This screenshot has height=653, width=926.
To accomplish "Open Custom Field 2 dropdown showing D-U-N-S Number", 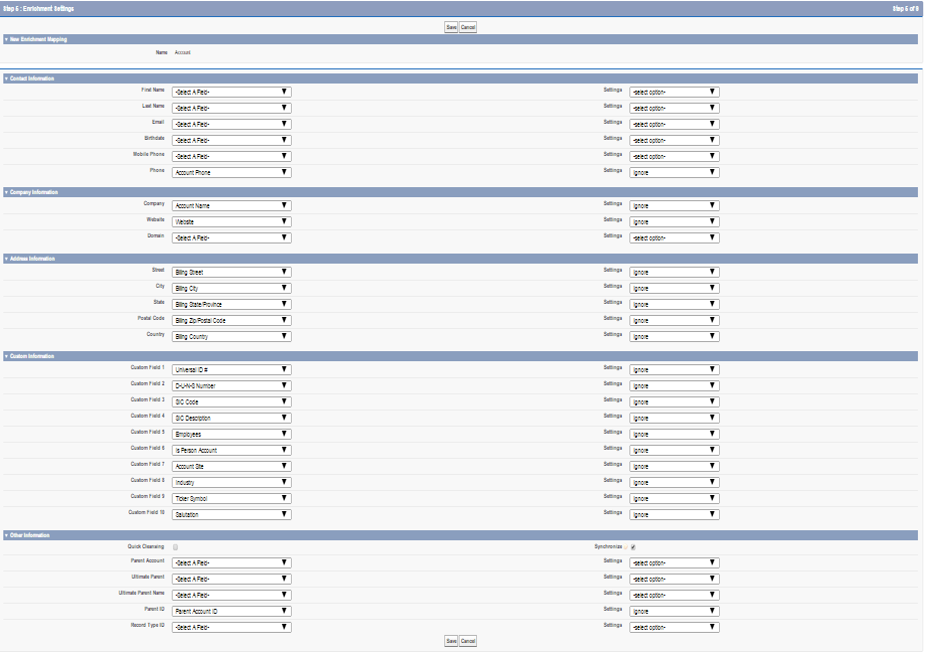I will [231, 386].
